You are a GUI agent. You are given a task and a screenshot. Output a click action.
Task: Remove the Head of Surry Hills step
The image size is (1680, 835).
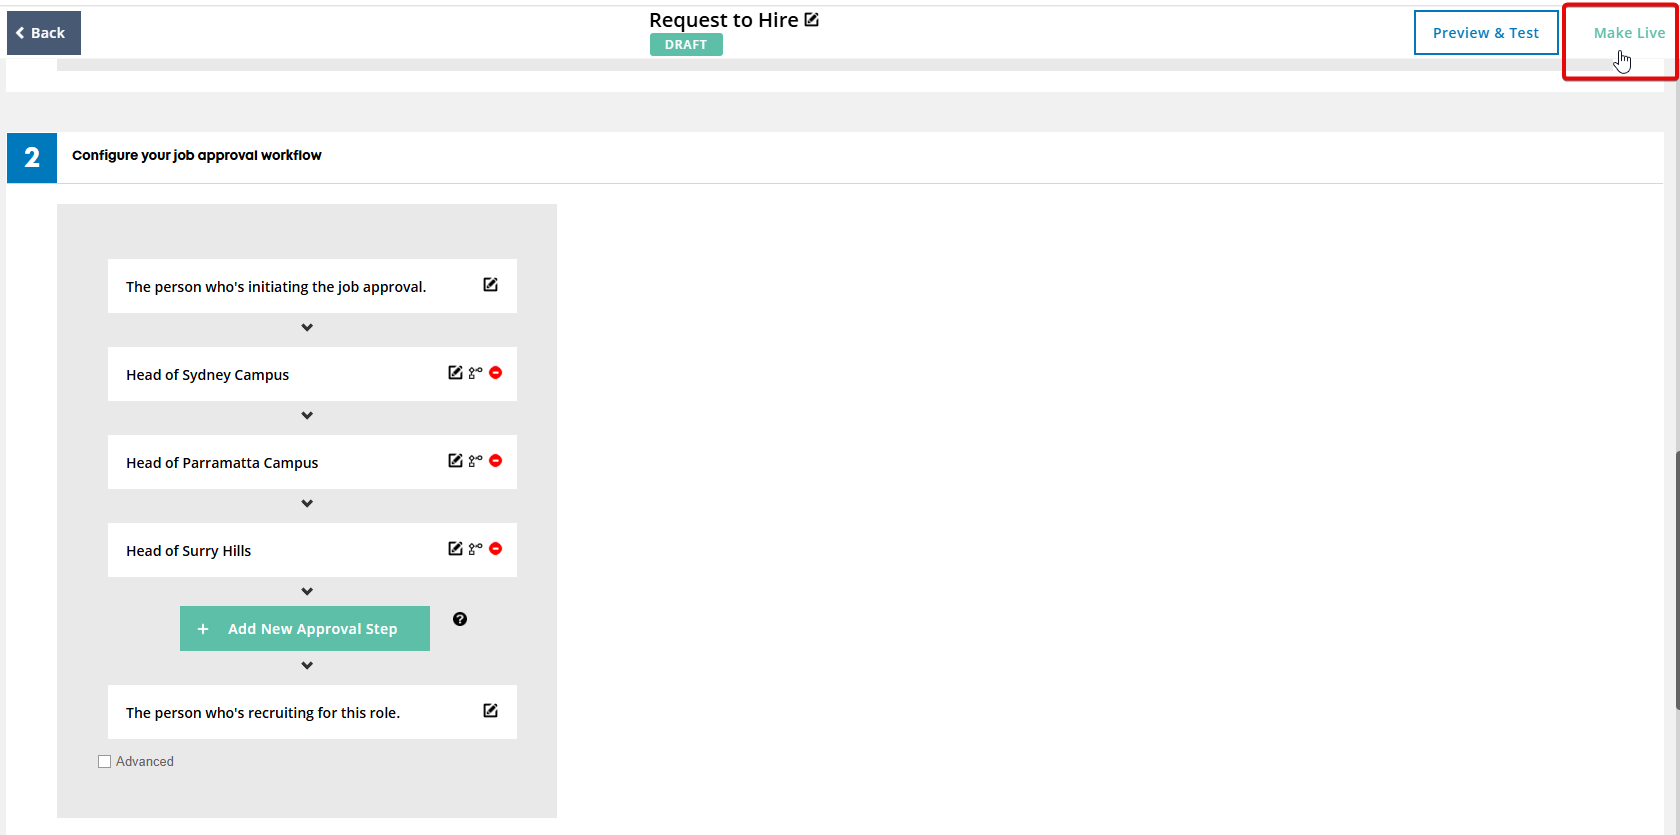496,549
